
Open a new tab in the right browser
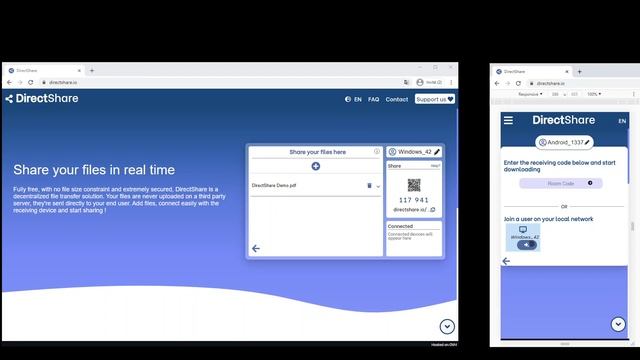(579, 72)
